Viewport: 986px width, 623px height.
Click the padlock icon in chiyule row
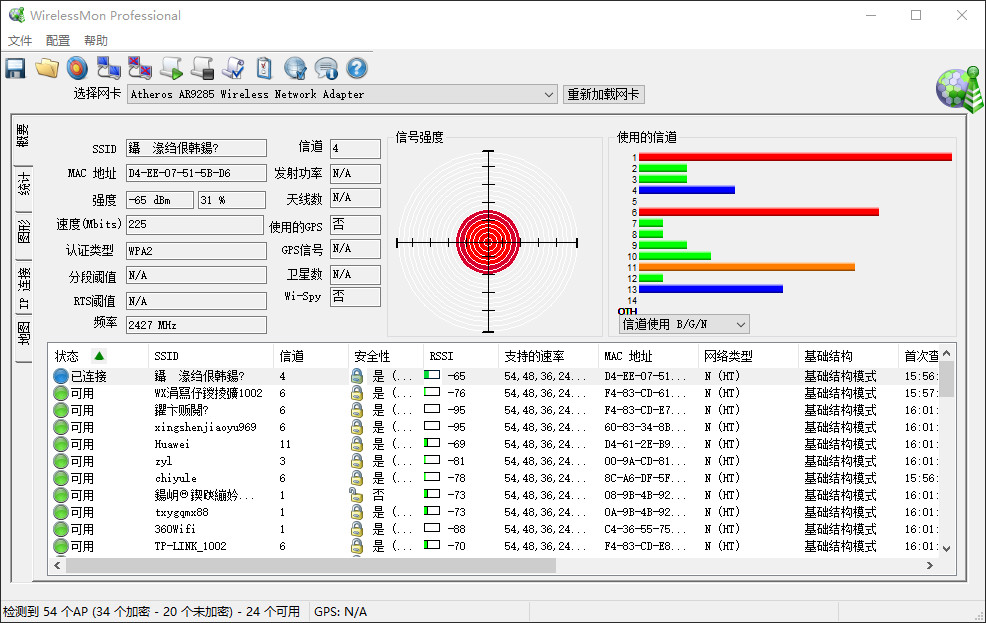(x=357, y=478)
